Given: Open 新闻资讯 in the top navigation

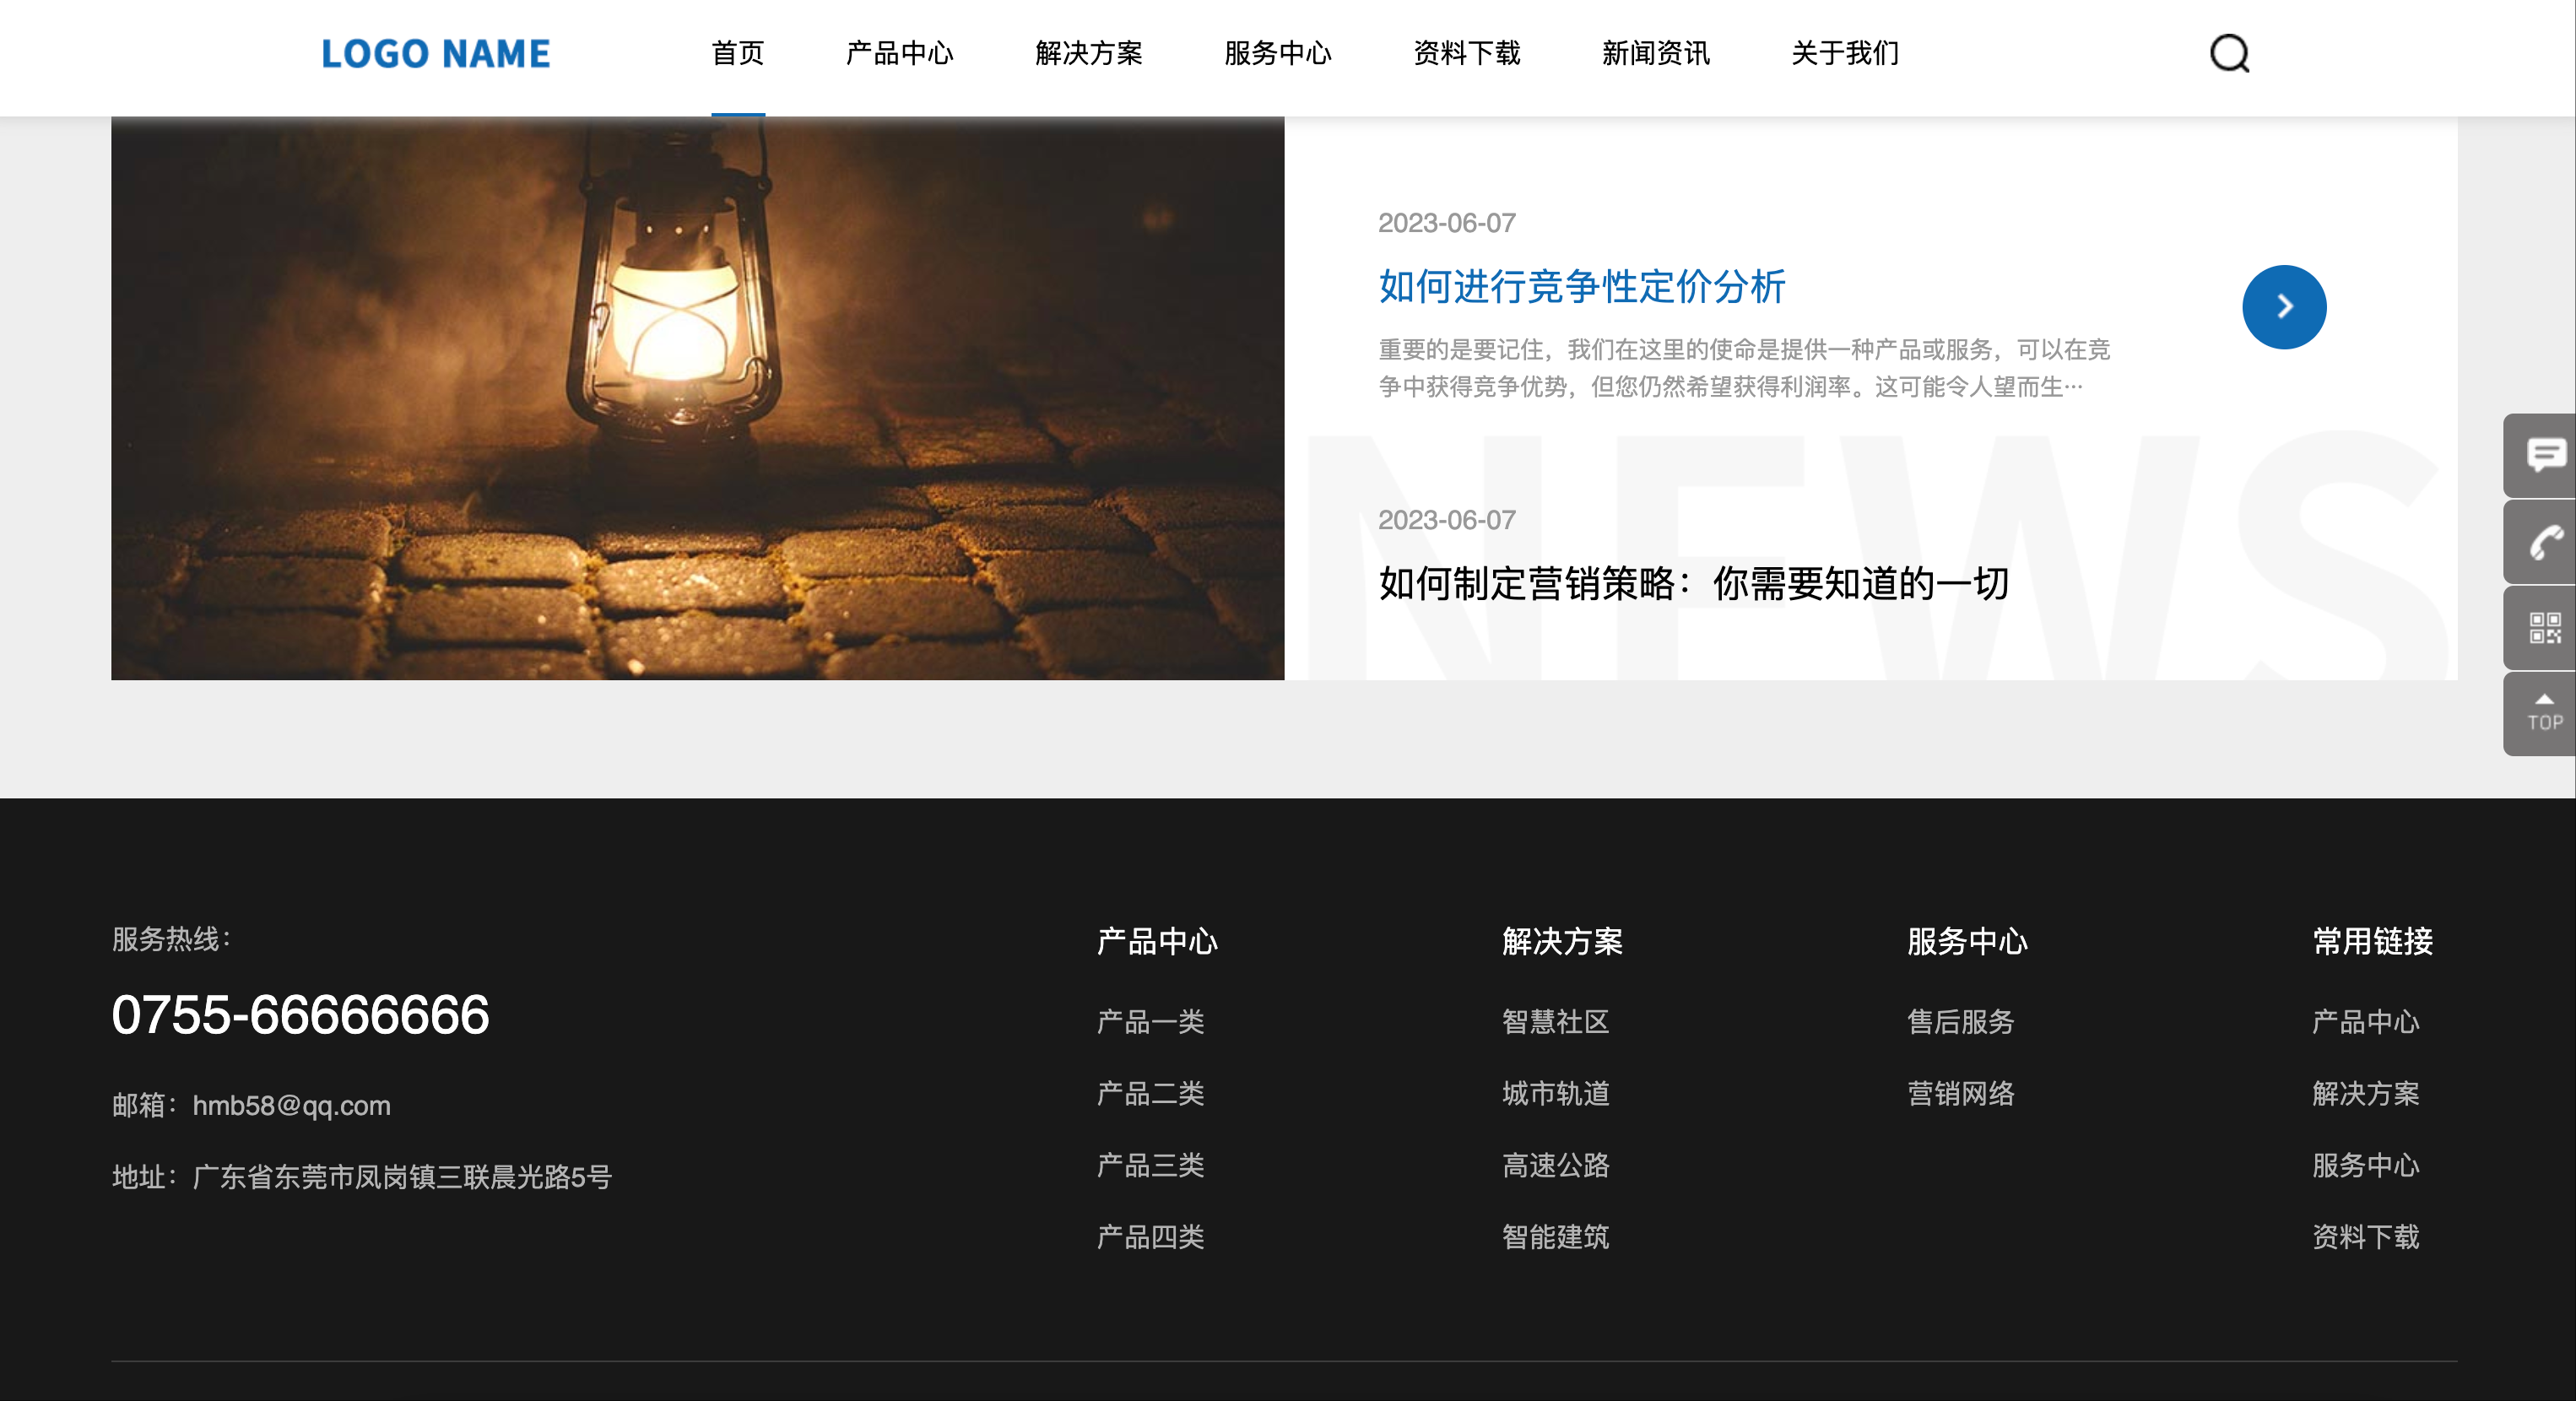Looking at the screenshot, I should pos(1656,53).
